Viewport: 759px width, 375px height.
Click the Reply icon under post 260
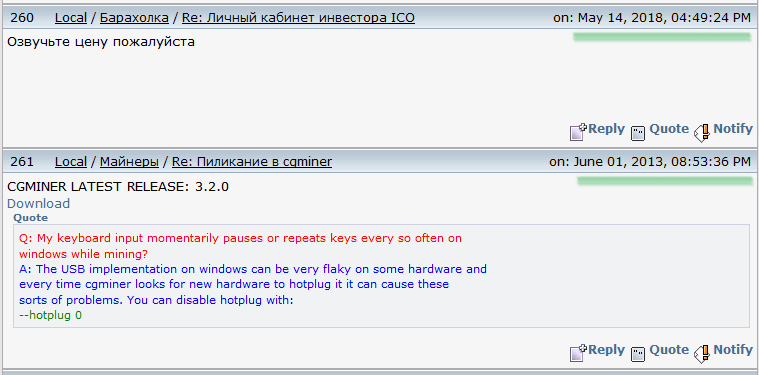[x=578, y=132]
